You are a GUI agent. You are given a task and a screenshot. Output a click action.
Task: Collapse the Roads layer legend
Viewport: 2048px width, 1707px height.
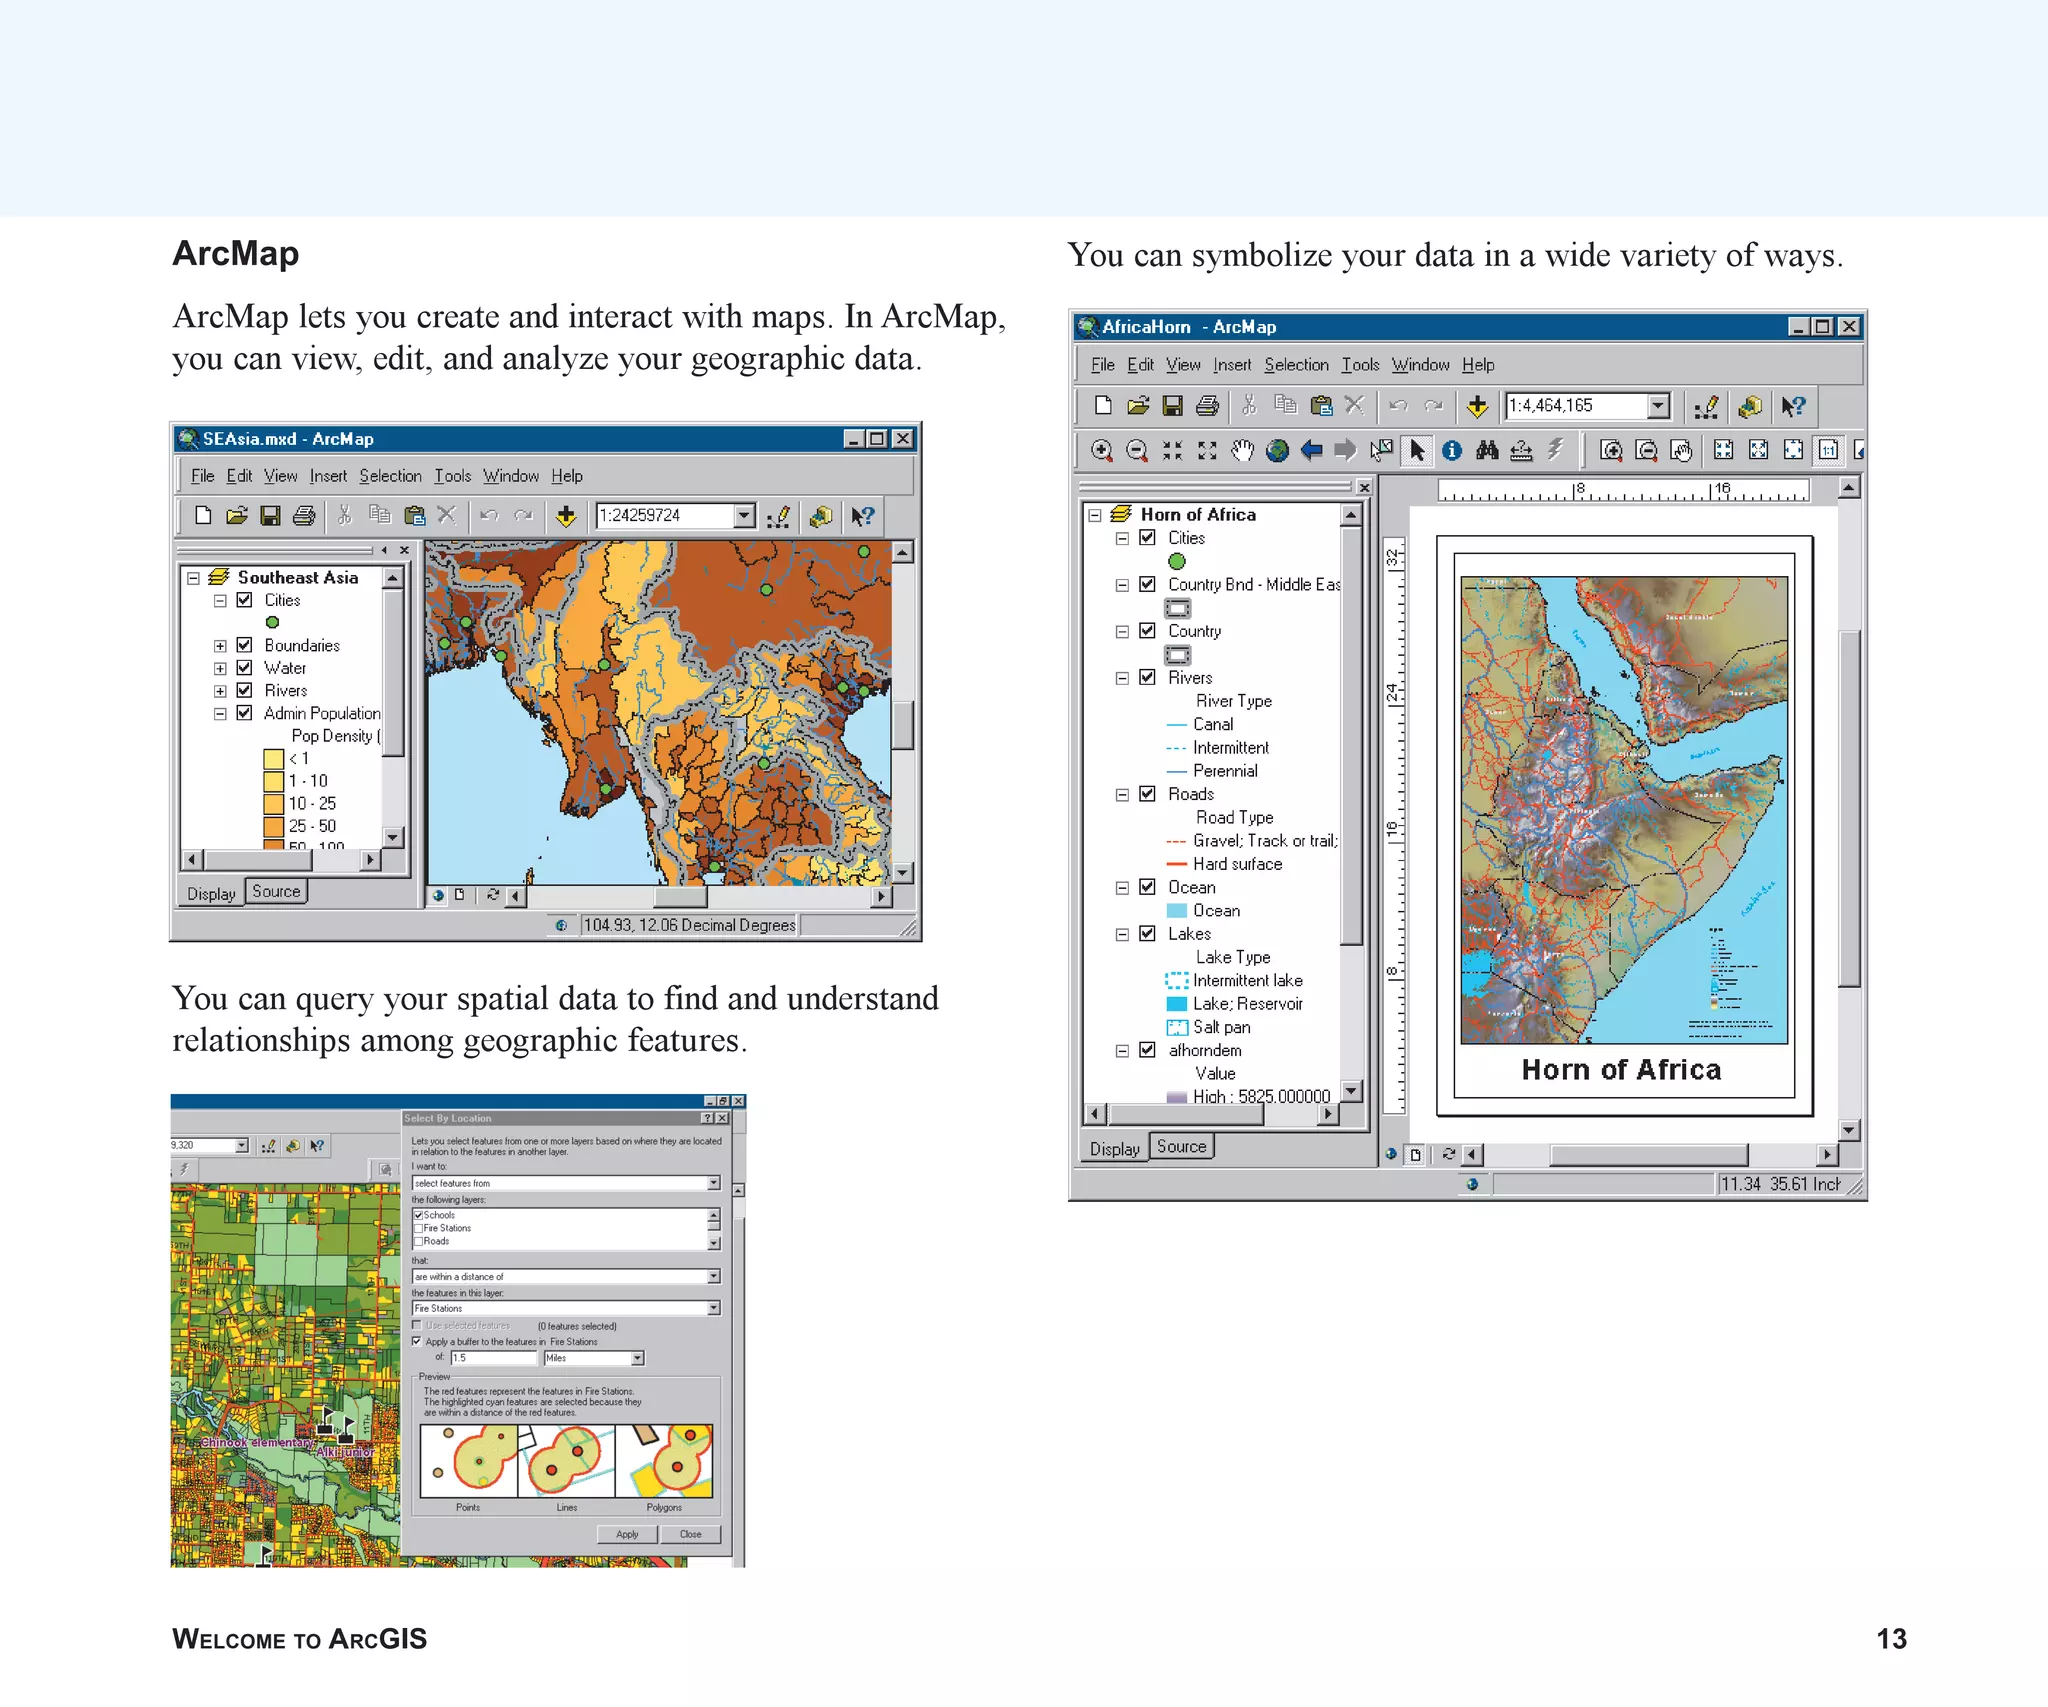click(1122, 794)
